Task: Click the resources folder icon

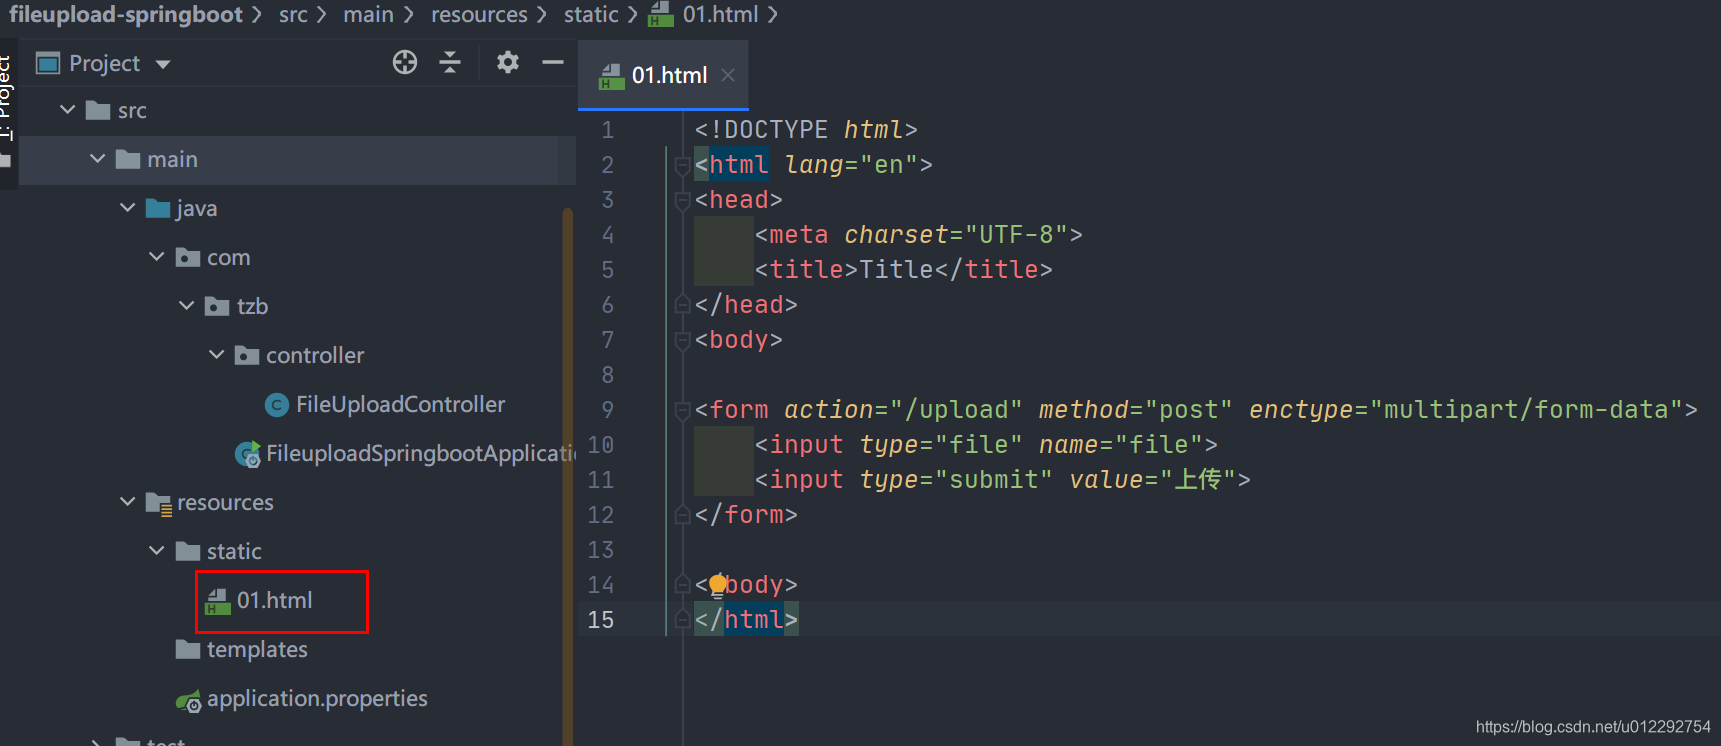Action: [x=158, y=503]
